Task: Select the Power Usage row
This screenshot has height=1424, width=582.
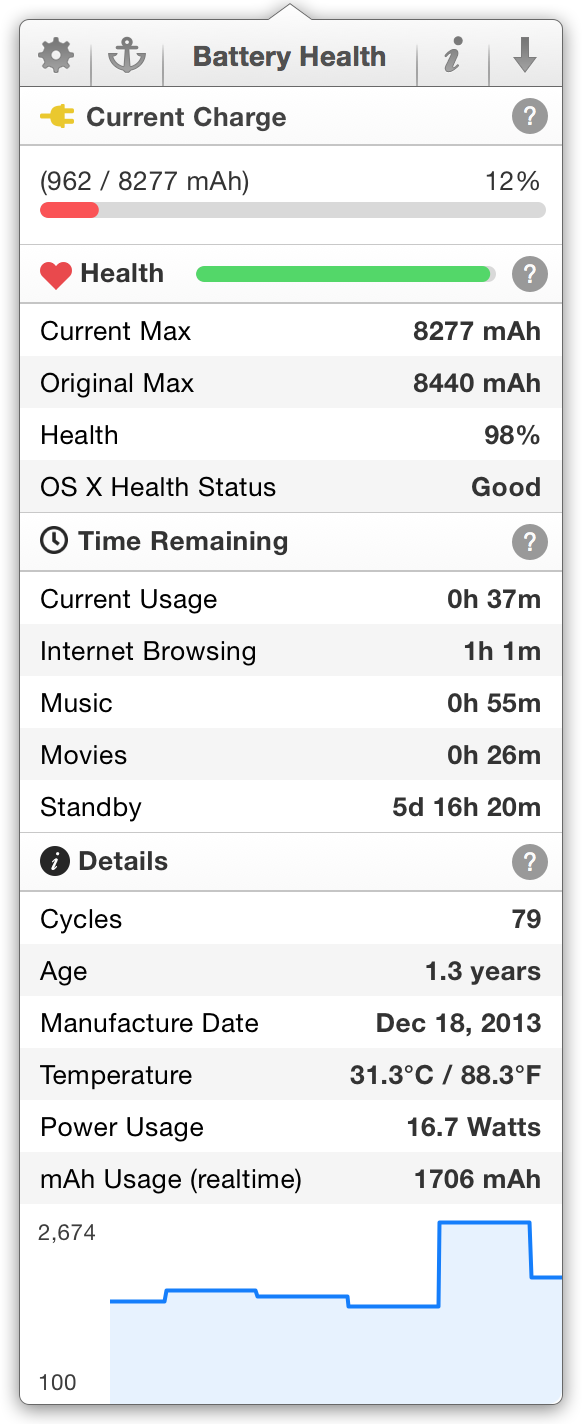Action: [x=291, y=1127]
